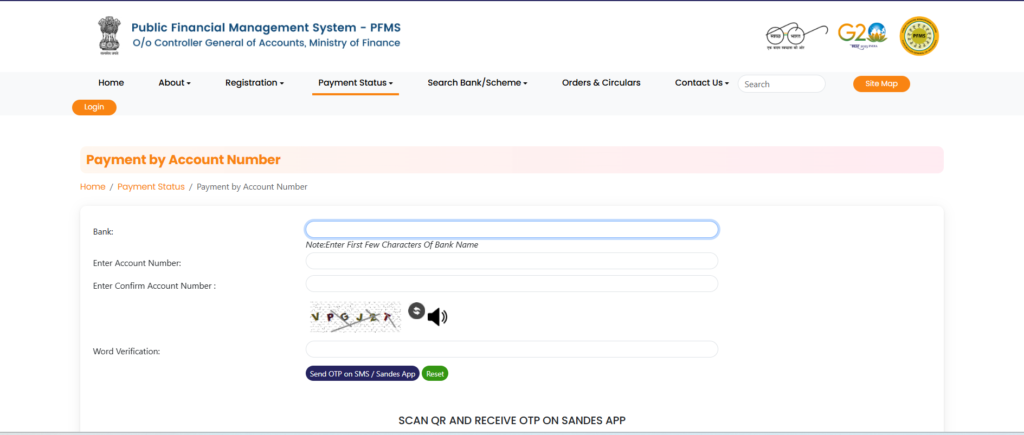
Task: Click note 'Enter First Few Characters Of Bank Name'
Action: 392,245
